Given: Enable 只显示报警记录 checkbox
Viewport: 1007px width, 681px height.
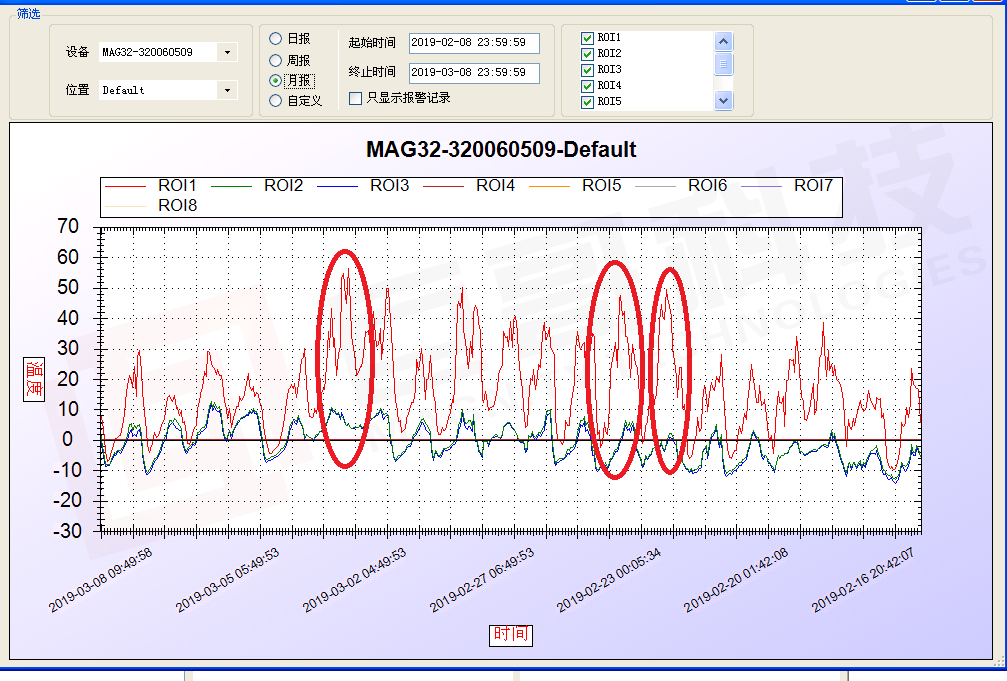Looking at the screenshot, I should (x=355, y=98).
